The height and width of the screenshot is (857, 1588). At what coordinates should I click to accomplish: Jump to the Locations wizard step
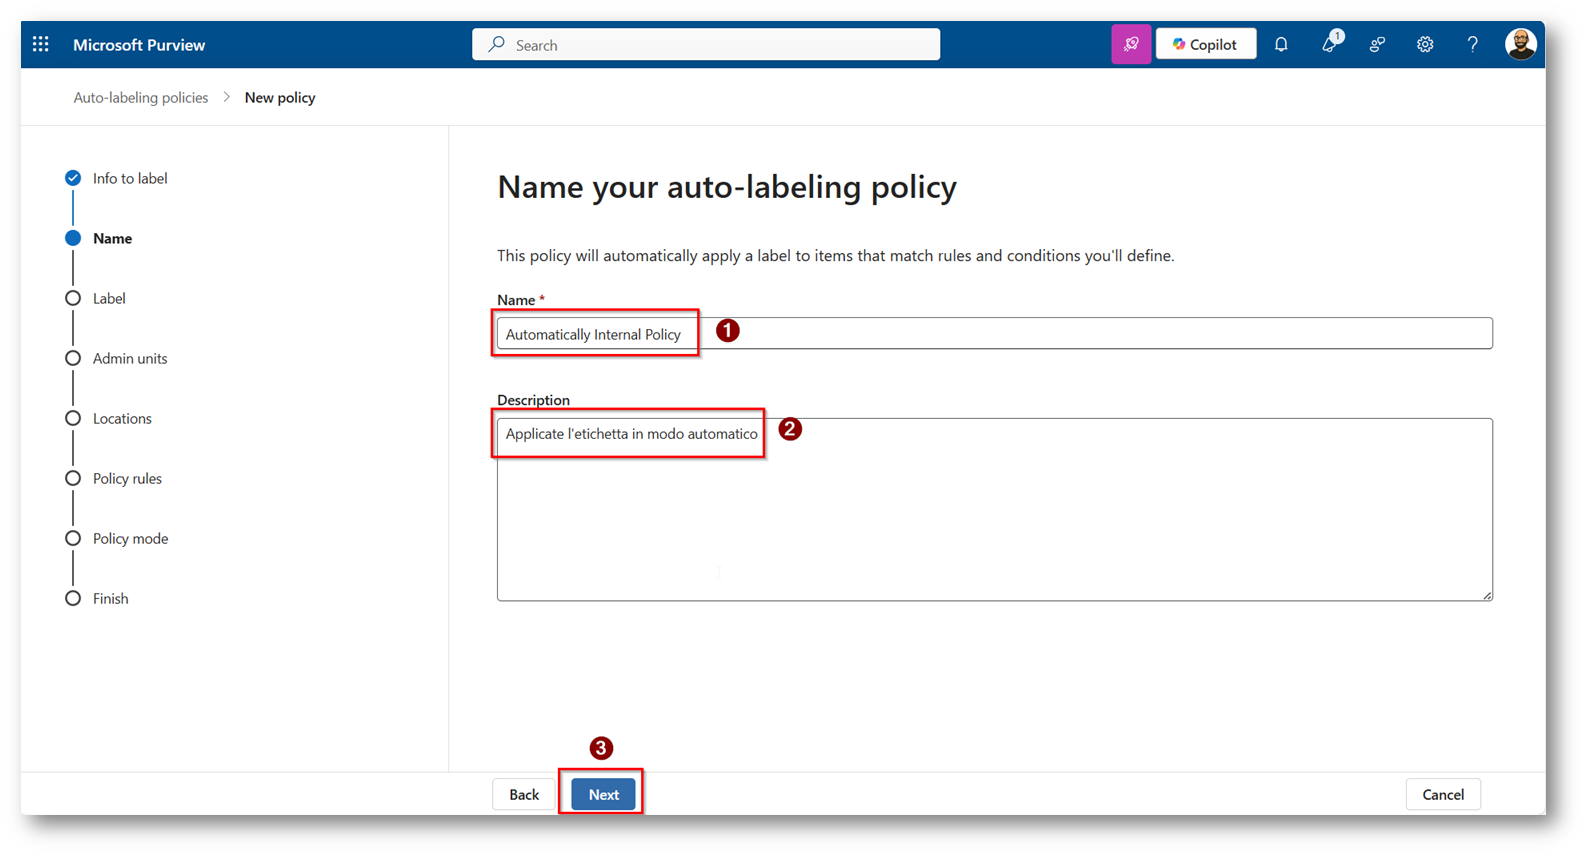(x=122, y=419)
